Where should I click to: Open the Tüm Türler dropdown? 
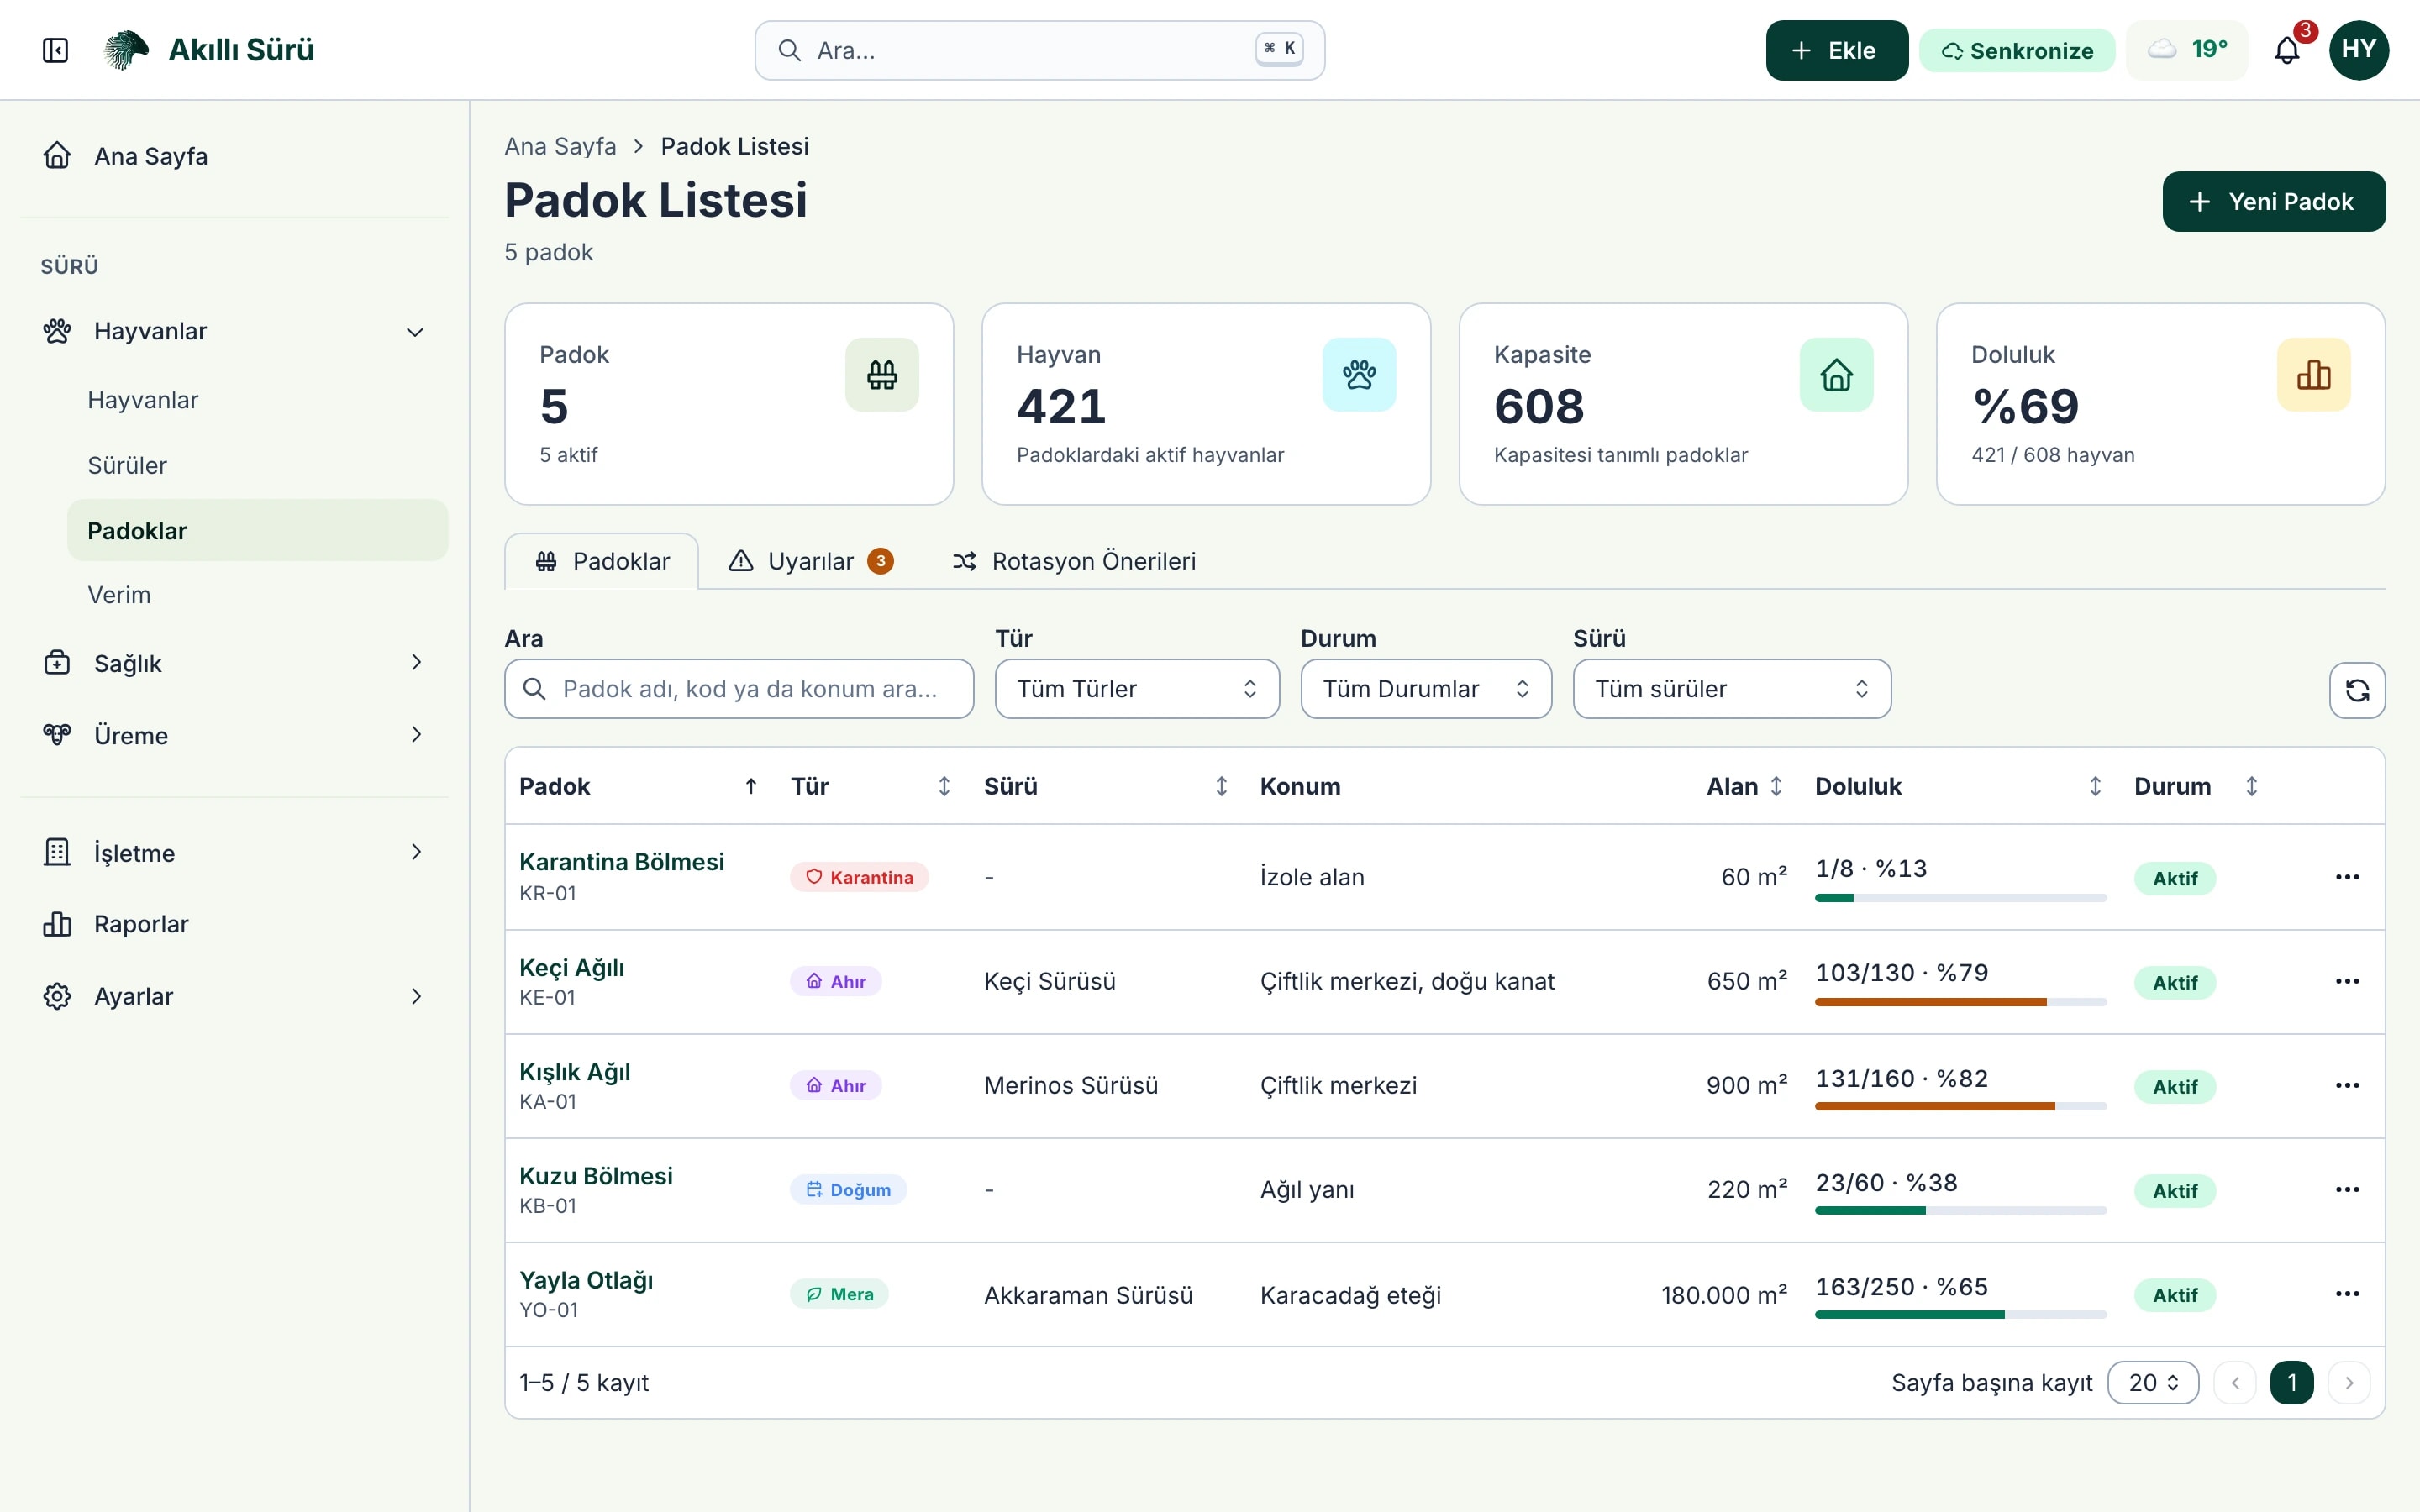pyautogui.click(x=1137, y=689)
